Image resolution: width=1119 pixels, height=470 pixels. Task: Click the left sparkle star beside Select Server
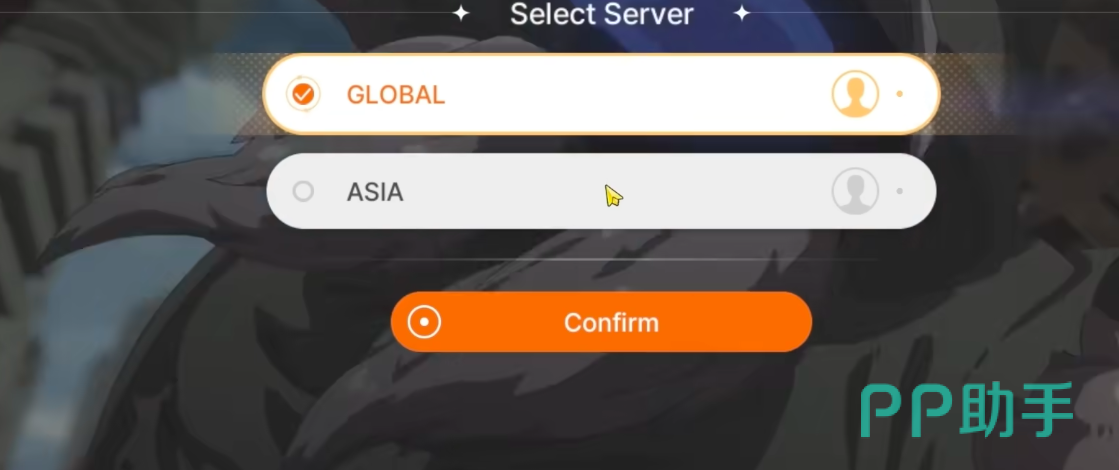461,13
